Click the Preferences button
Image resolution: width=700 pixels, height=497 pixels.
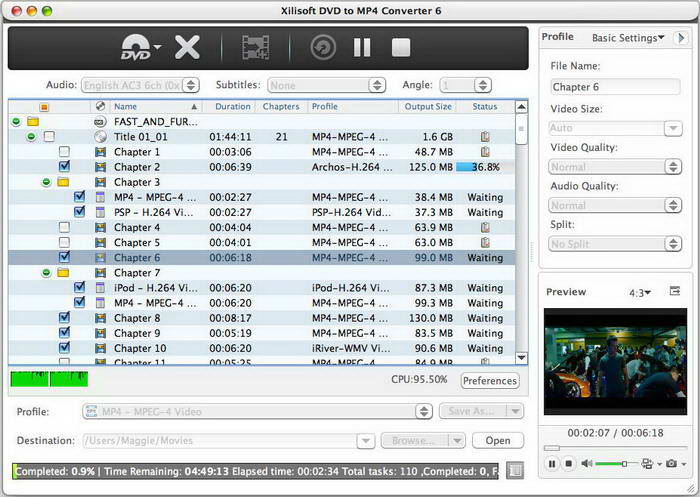[490, 381]
